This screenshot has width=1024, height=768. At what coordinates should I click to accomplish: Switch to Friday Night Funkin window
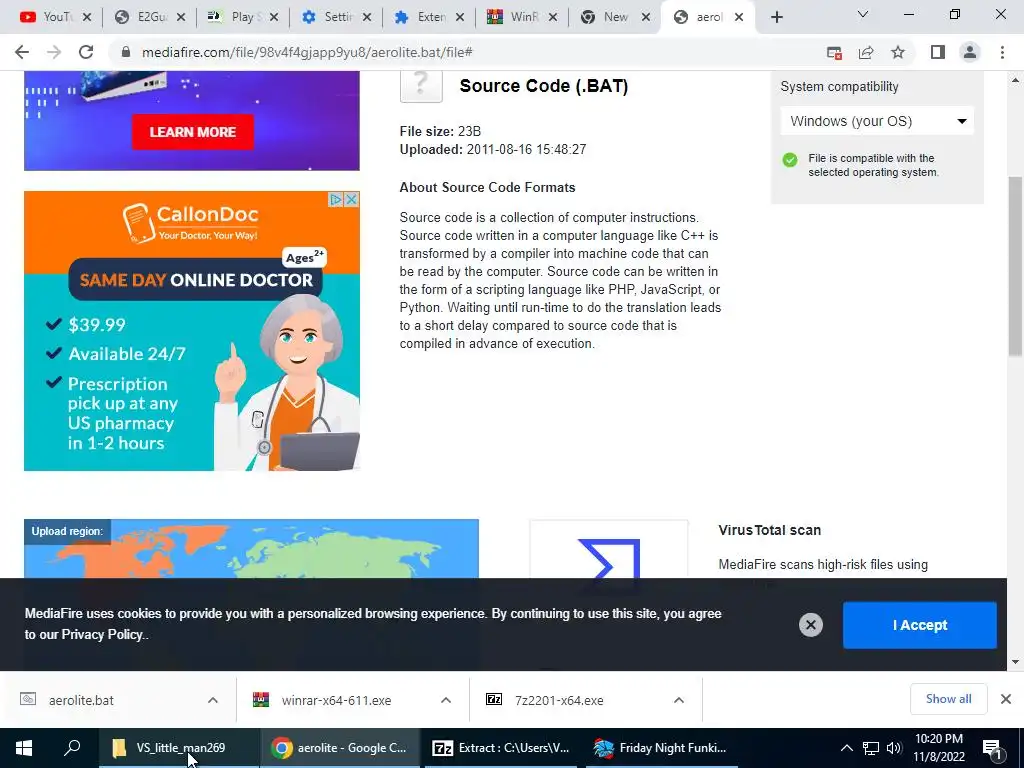[x=662, y=748]
